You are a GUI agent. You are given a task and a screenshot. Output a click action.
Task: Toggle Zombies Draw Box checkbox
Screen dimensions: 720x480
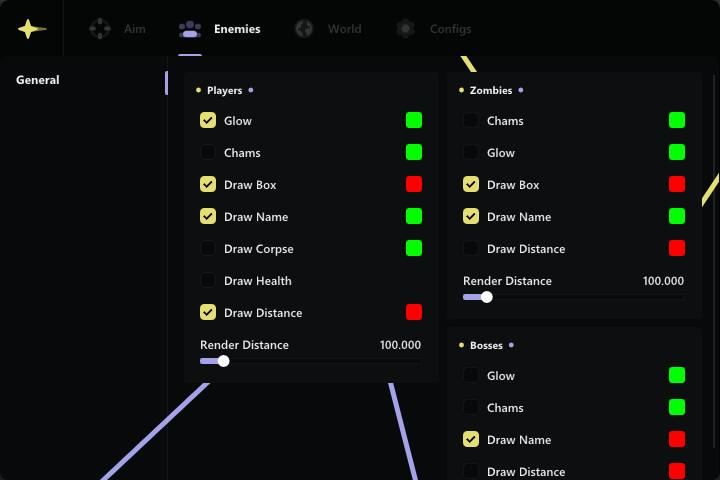click(471, 185)
